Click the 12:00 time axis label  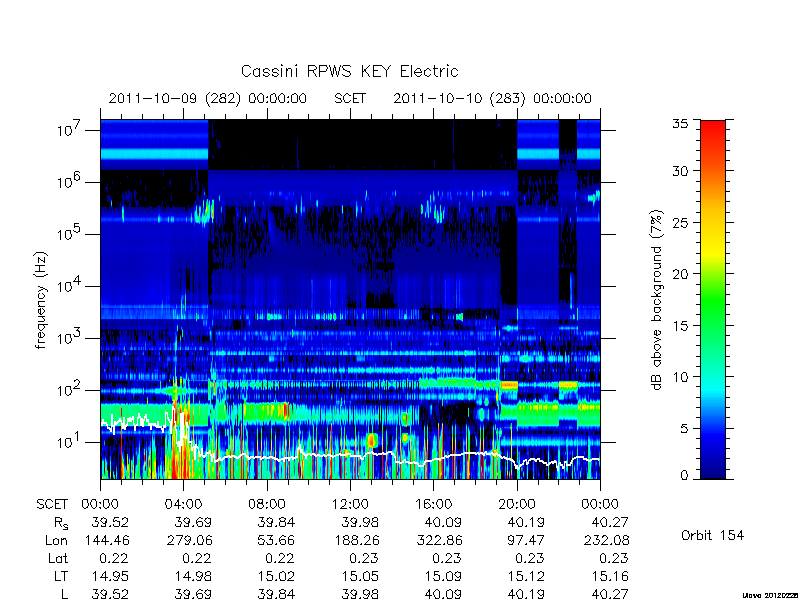click(x=350, y=504)
